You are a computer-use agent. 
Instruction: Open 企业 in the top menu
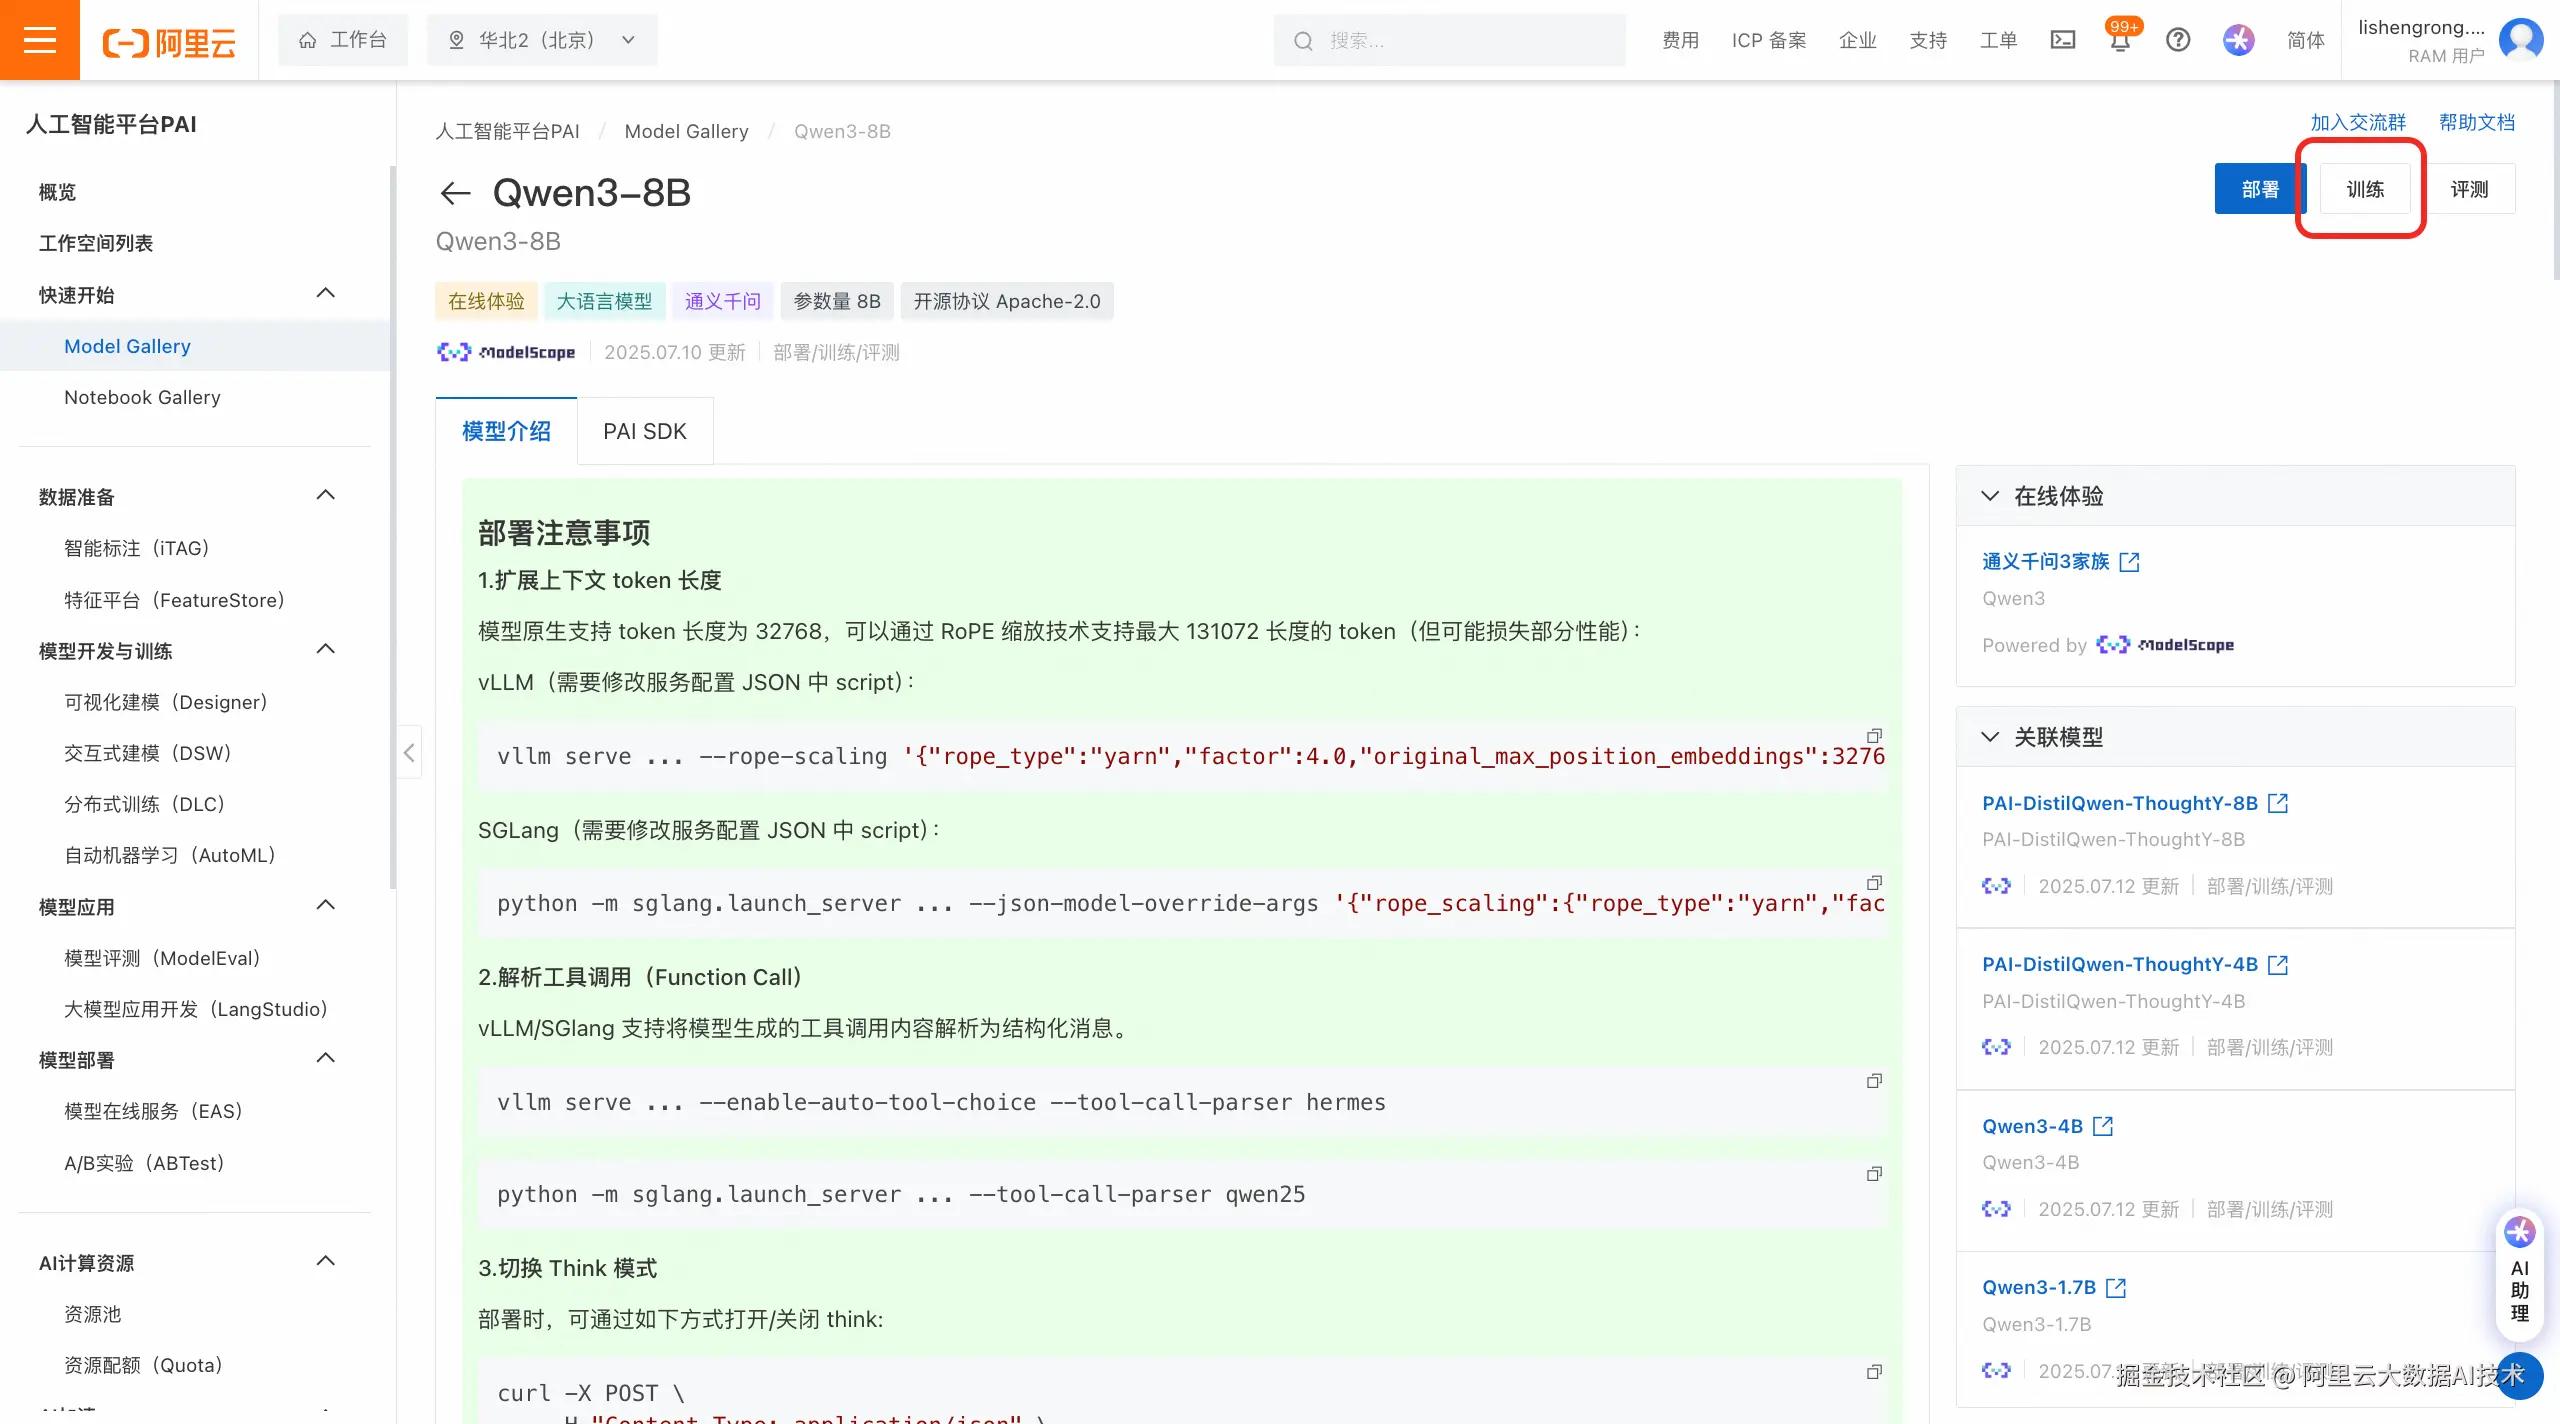(1858, 40)
